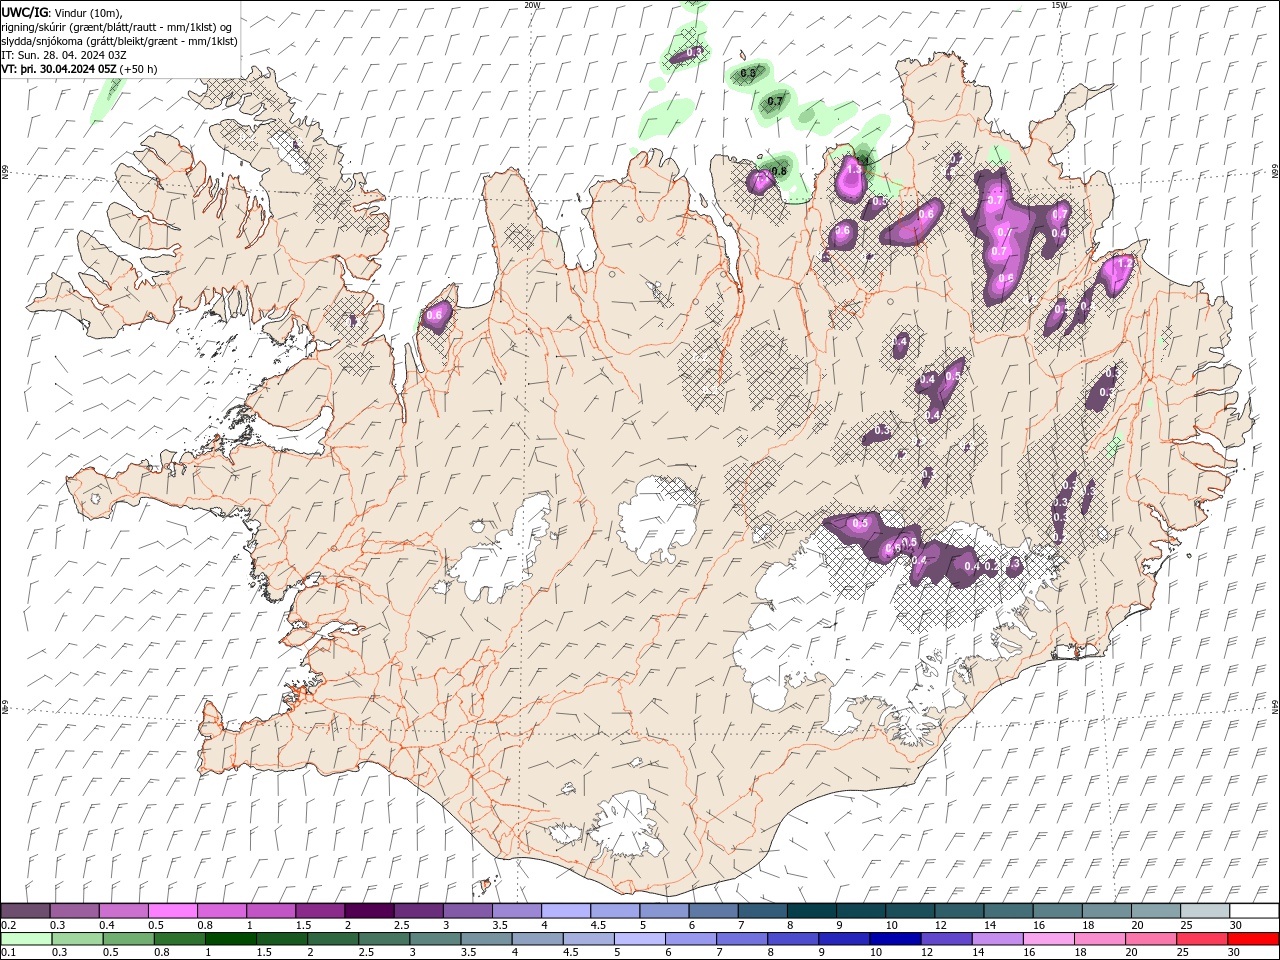Click the 'rigning/skúrir' legend description line

click(x=118, y=27)
